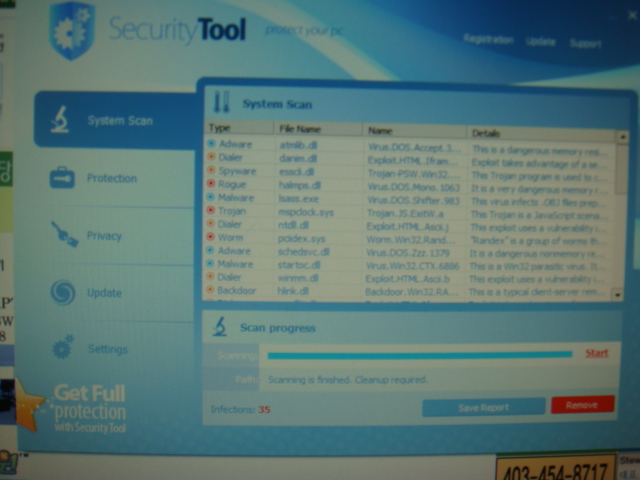
Task: Click the Save Report button
Action: [484, 407]
